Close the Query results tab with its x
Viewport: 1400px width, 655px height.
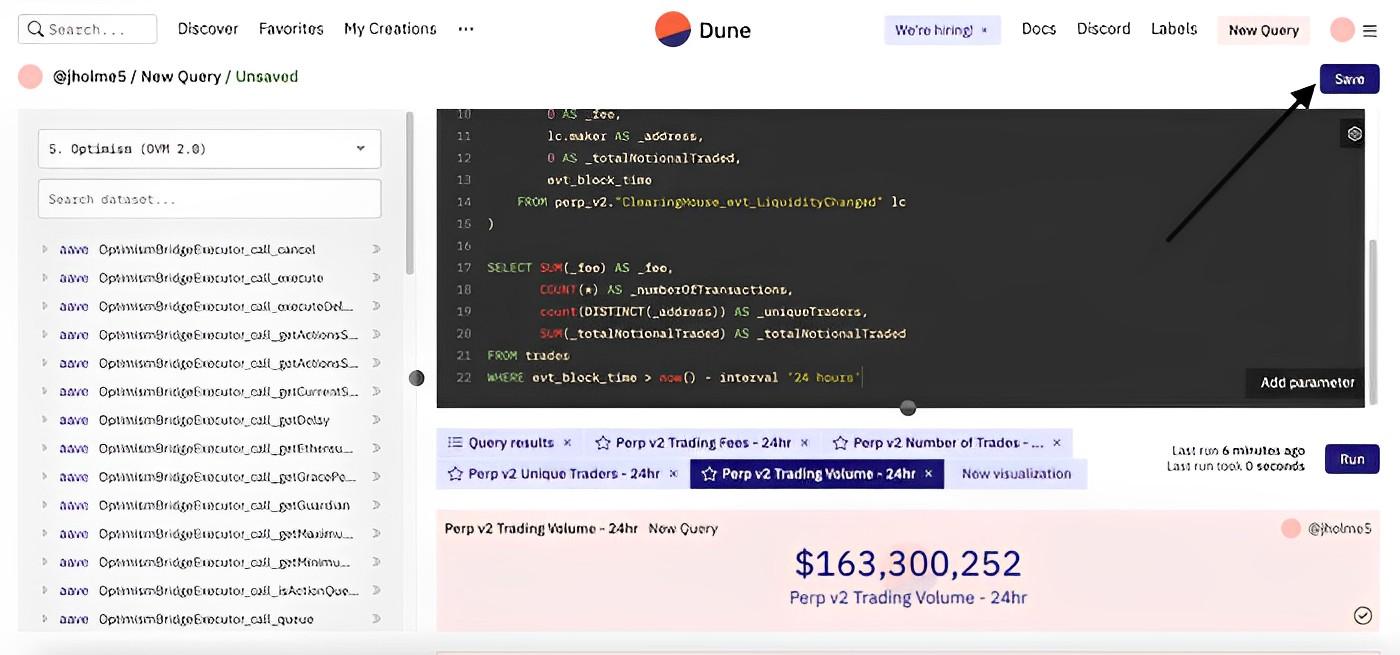(x=567, y=442)
